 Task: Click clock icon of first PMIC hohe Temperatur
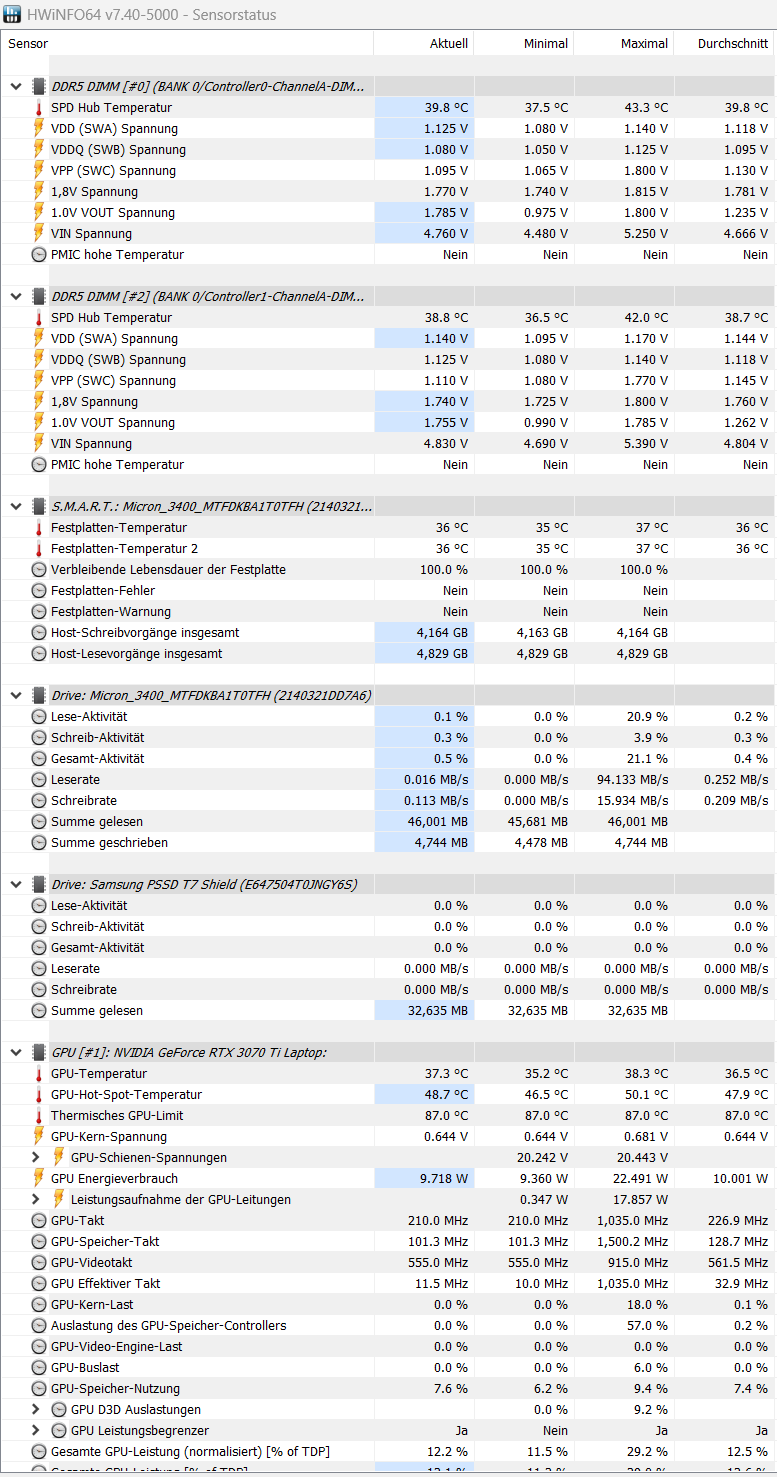pos(39,255)
